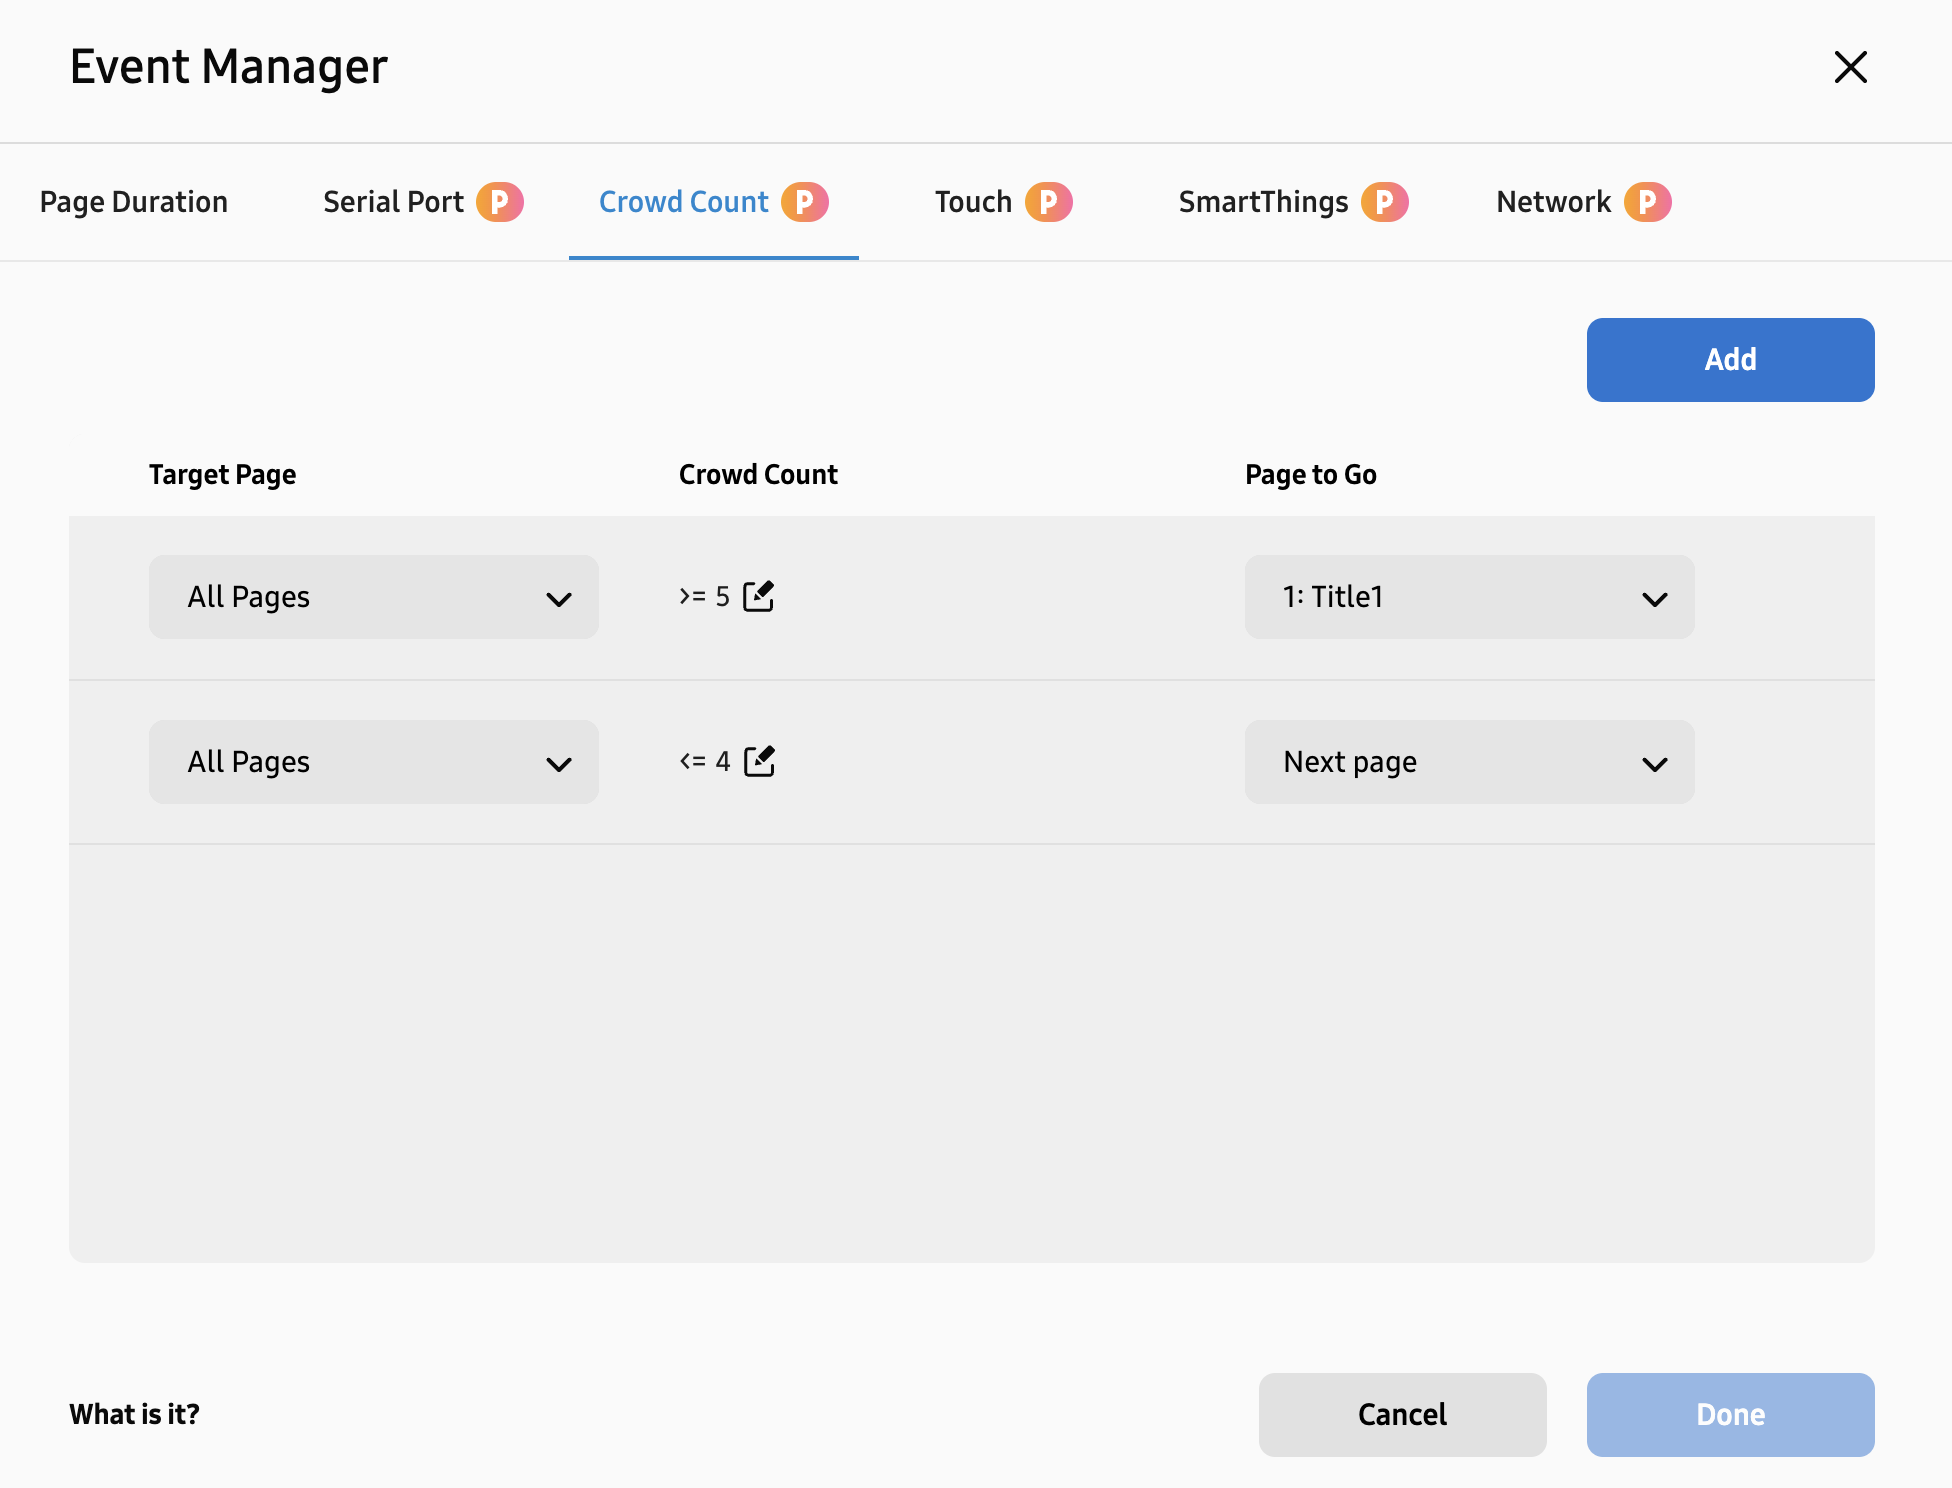Switch to the Page Duration tab
This screenshot has width=1952, height=1488.
(134, 202)
